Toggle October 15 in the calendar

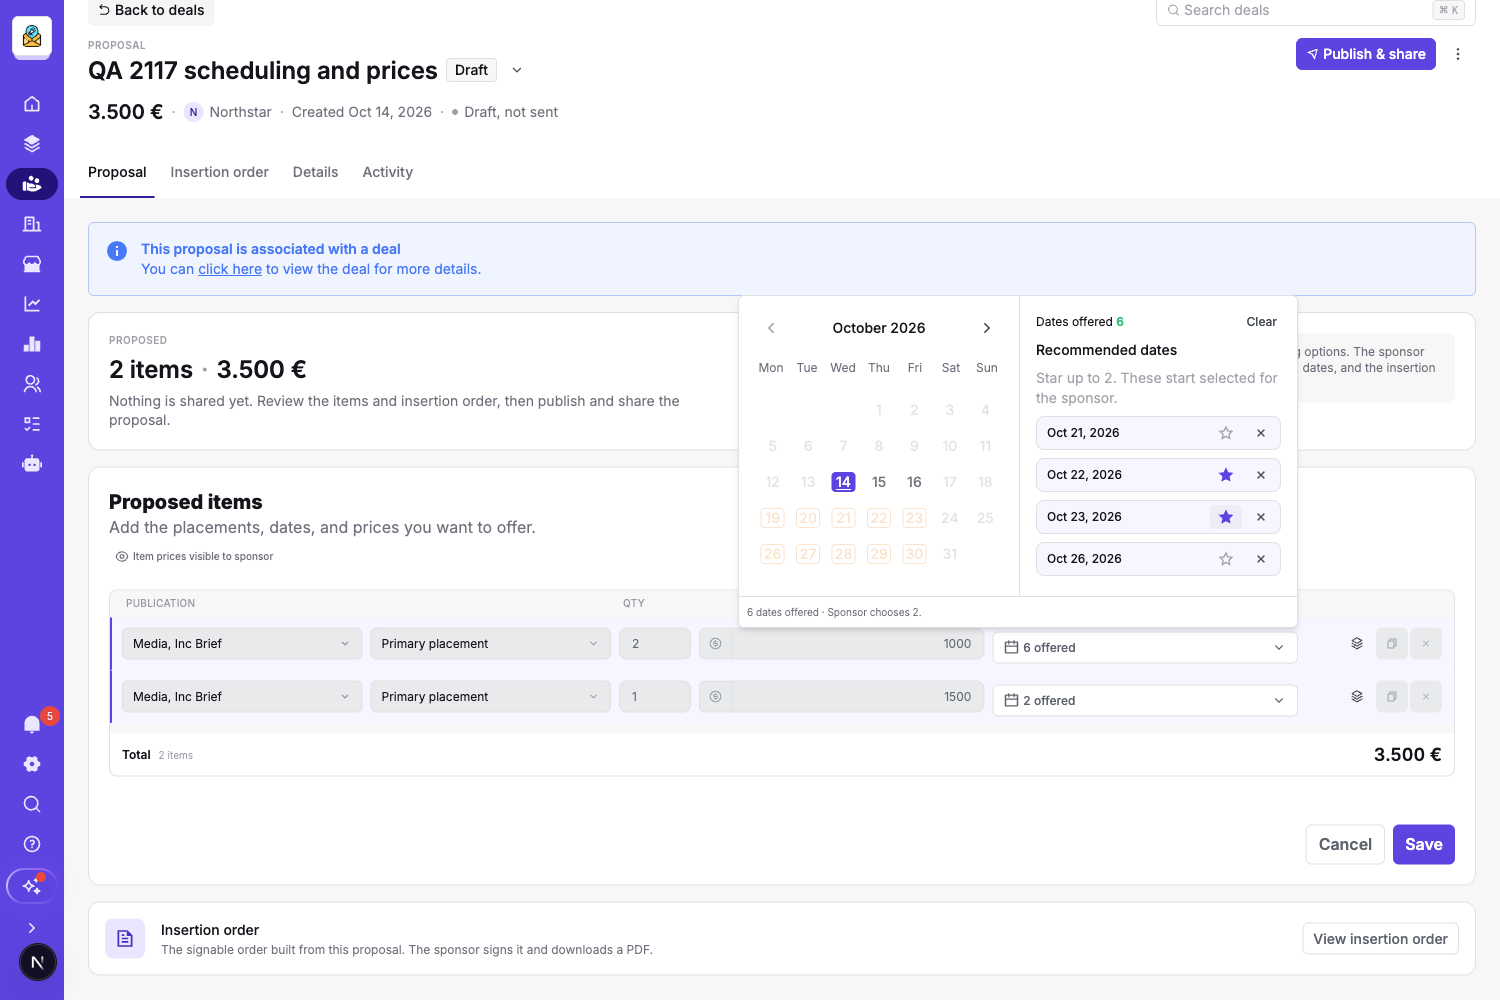pos(879,482)
